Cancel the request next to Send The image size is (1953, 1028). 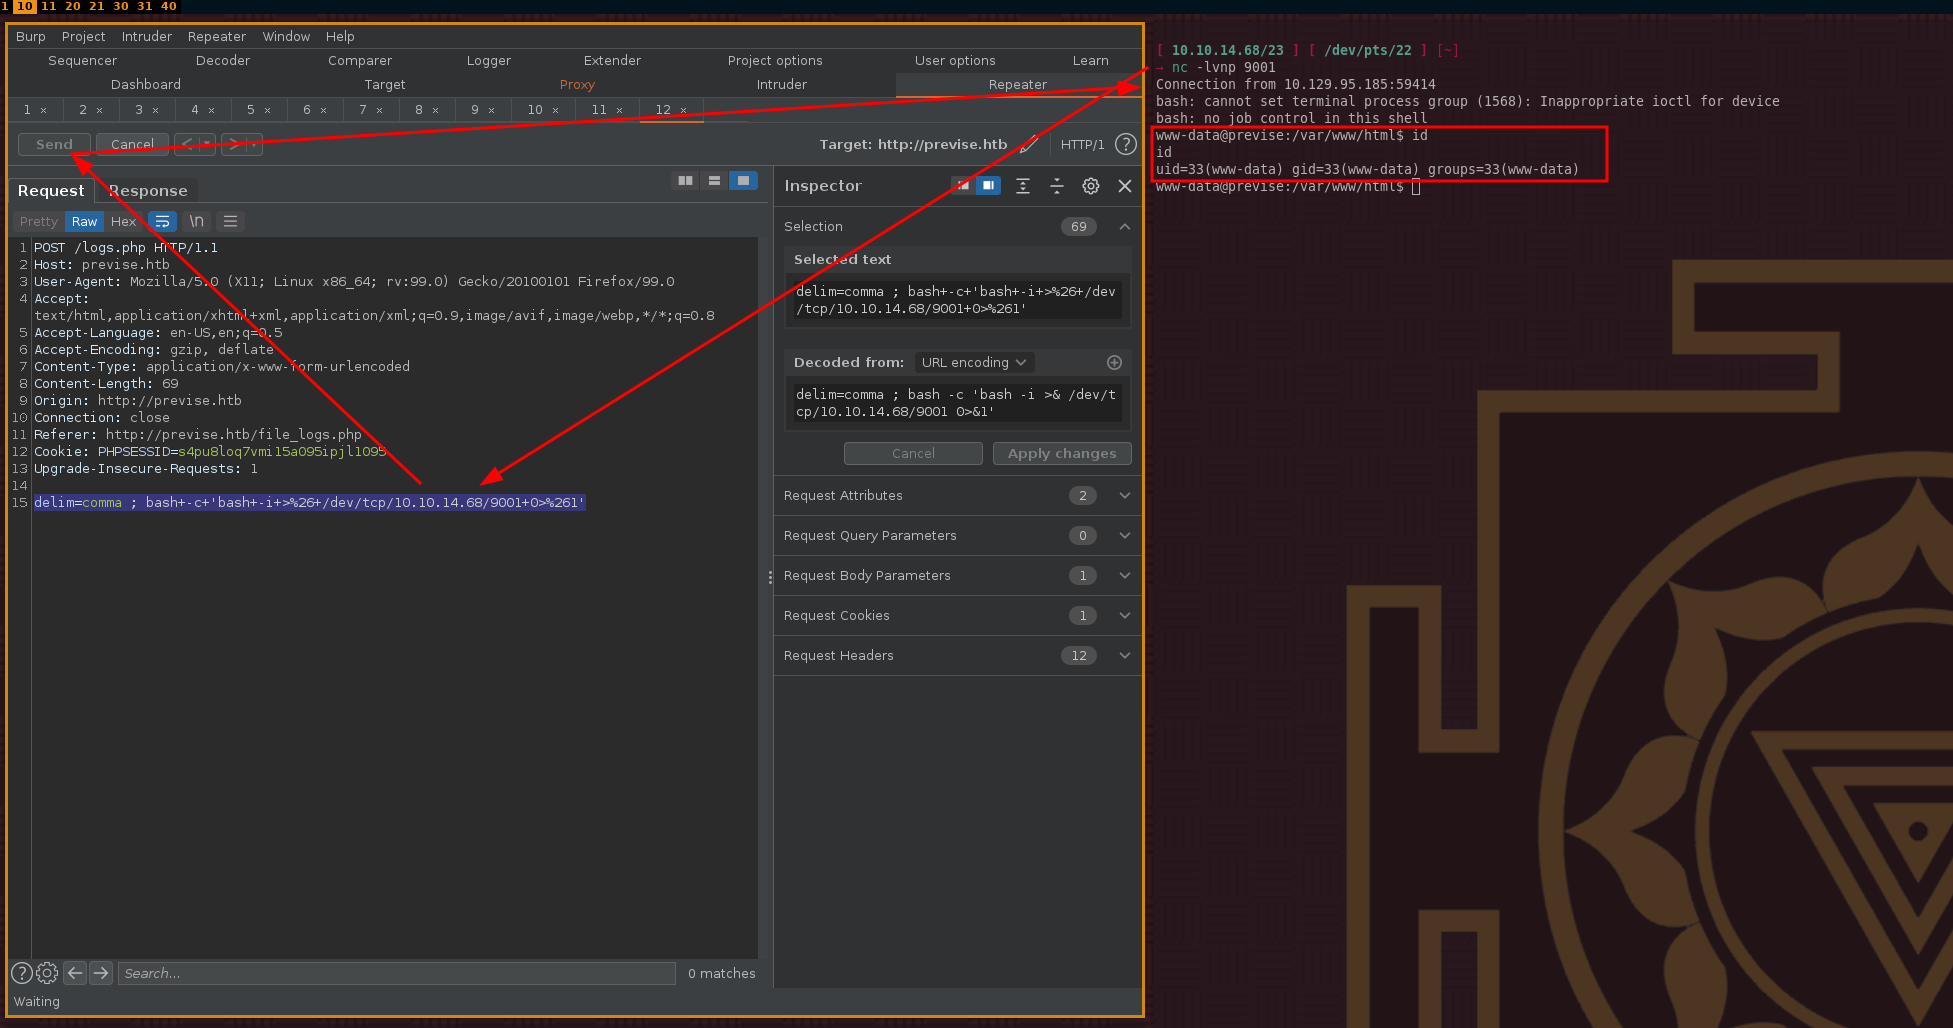tap(132, 144)
